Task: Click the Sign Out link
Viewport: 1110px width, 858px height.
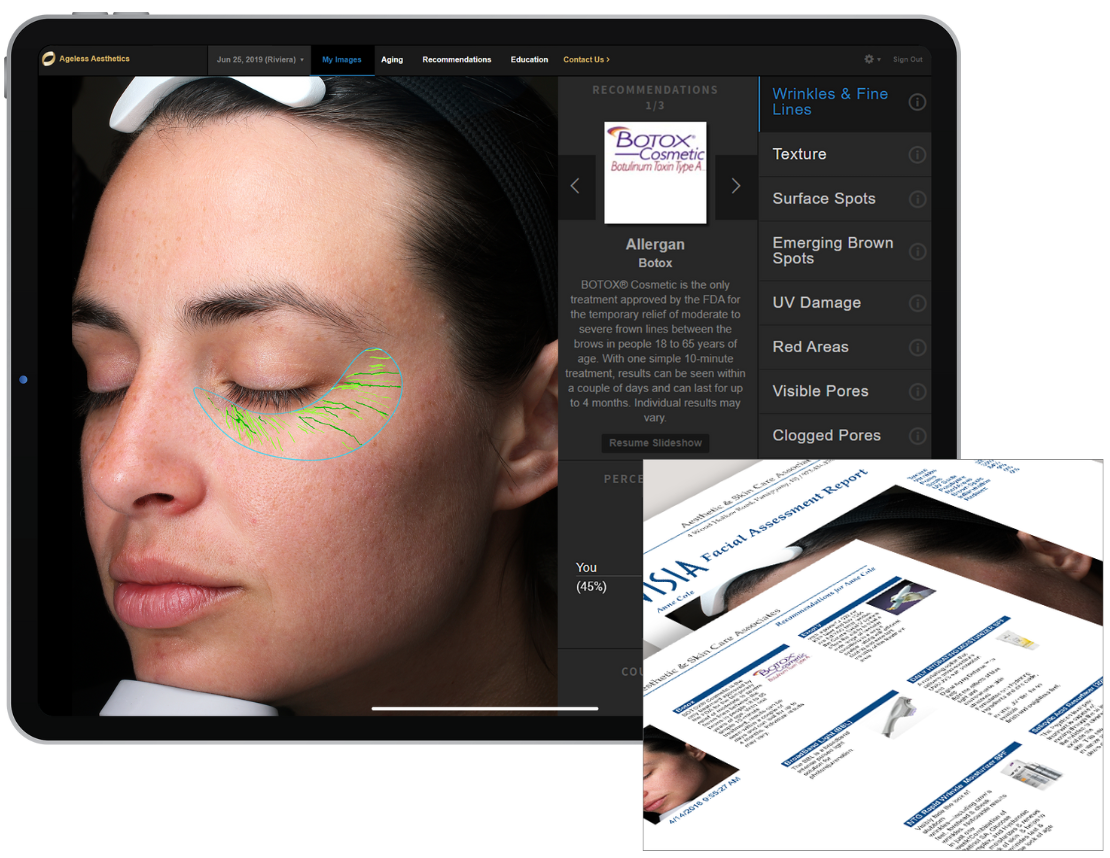Action: pyautogui.click(x=908, y=60)
